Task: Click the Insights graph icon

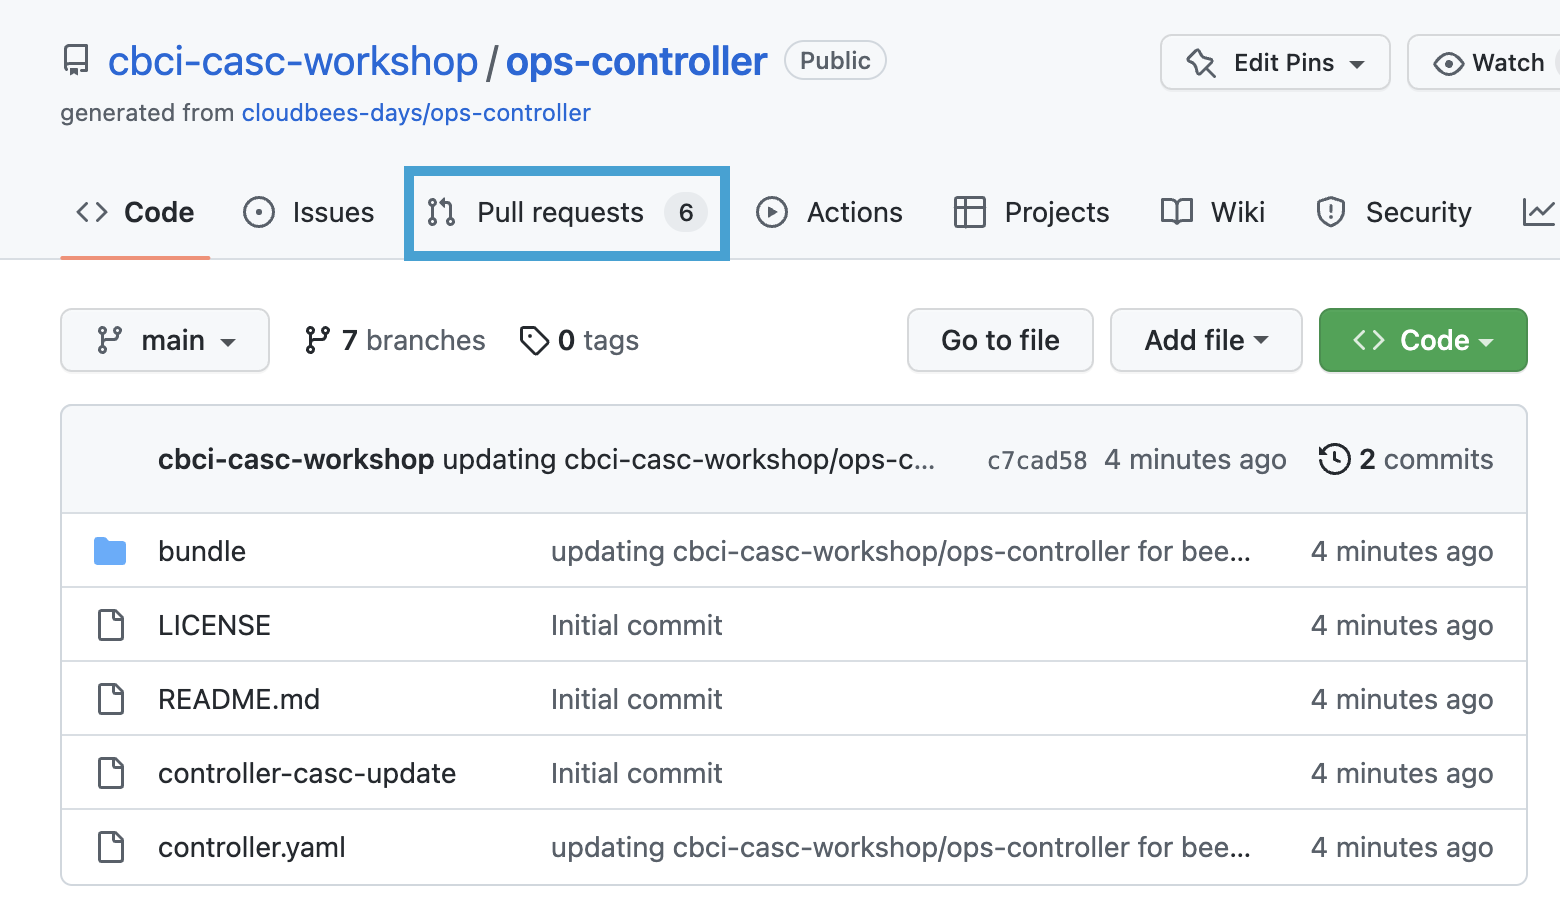Action: (1538, 212)
